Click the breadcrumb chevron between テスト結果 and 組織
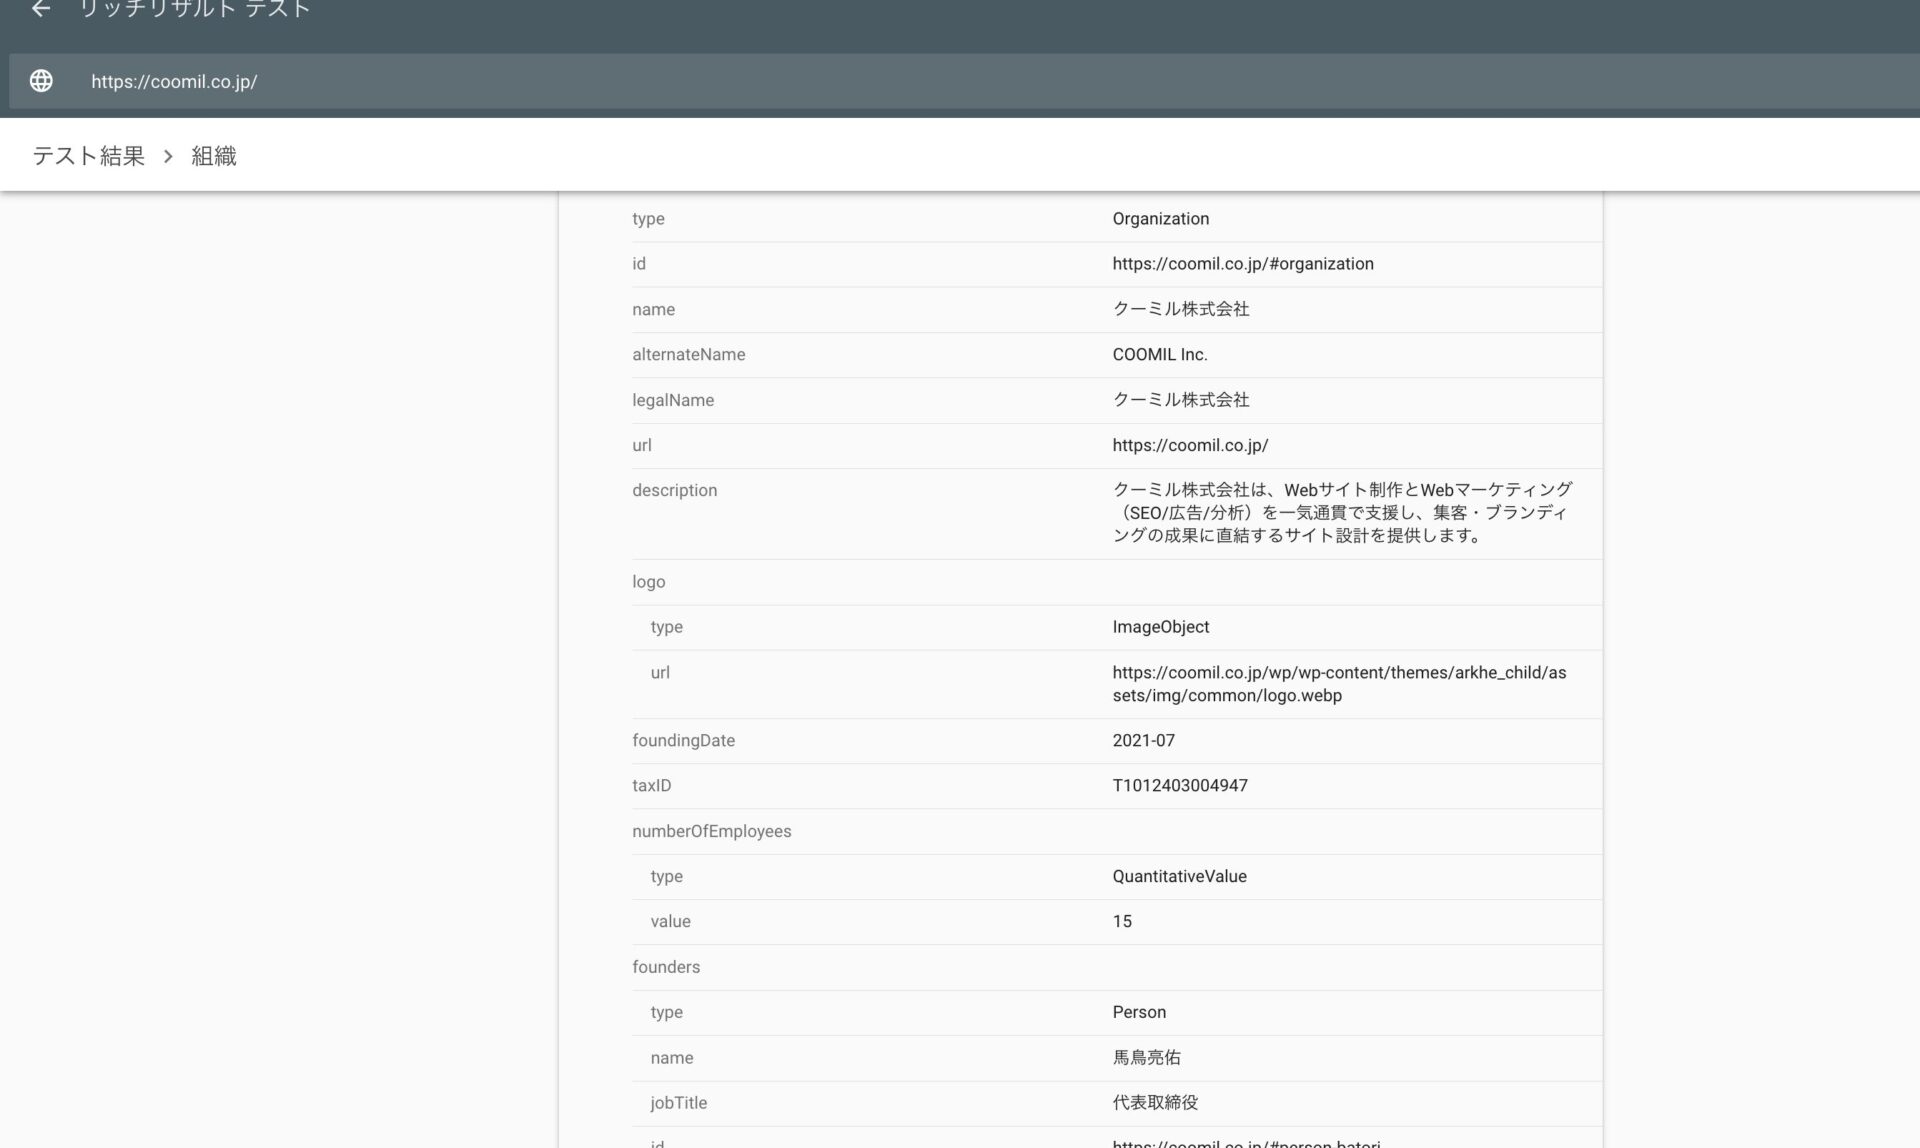1920x1148 pixels. (166, 156)
